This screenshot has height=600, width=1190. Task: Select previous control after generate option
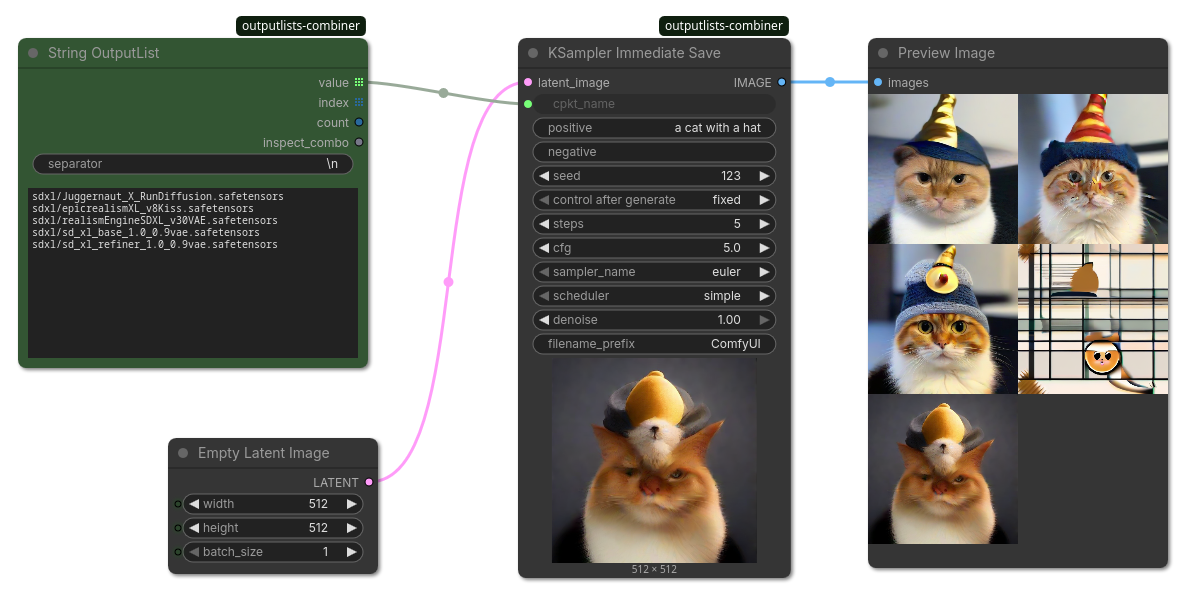(543, 199)
